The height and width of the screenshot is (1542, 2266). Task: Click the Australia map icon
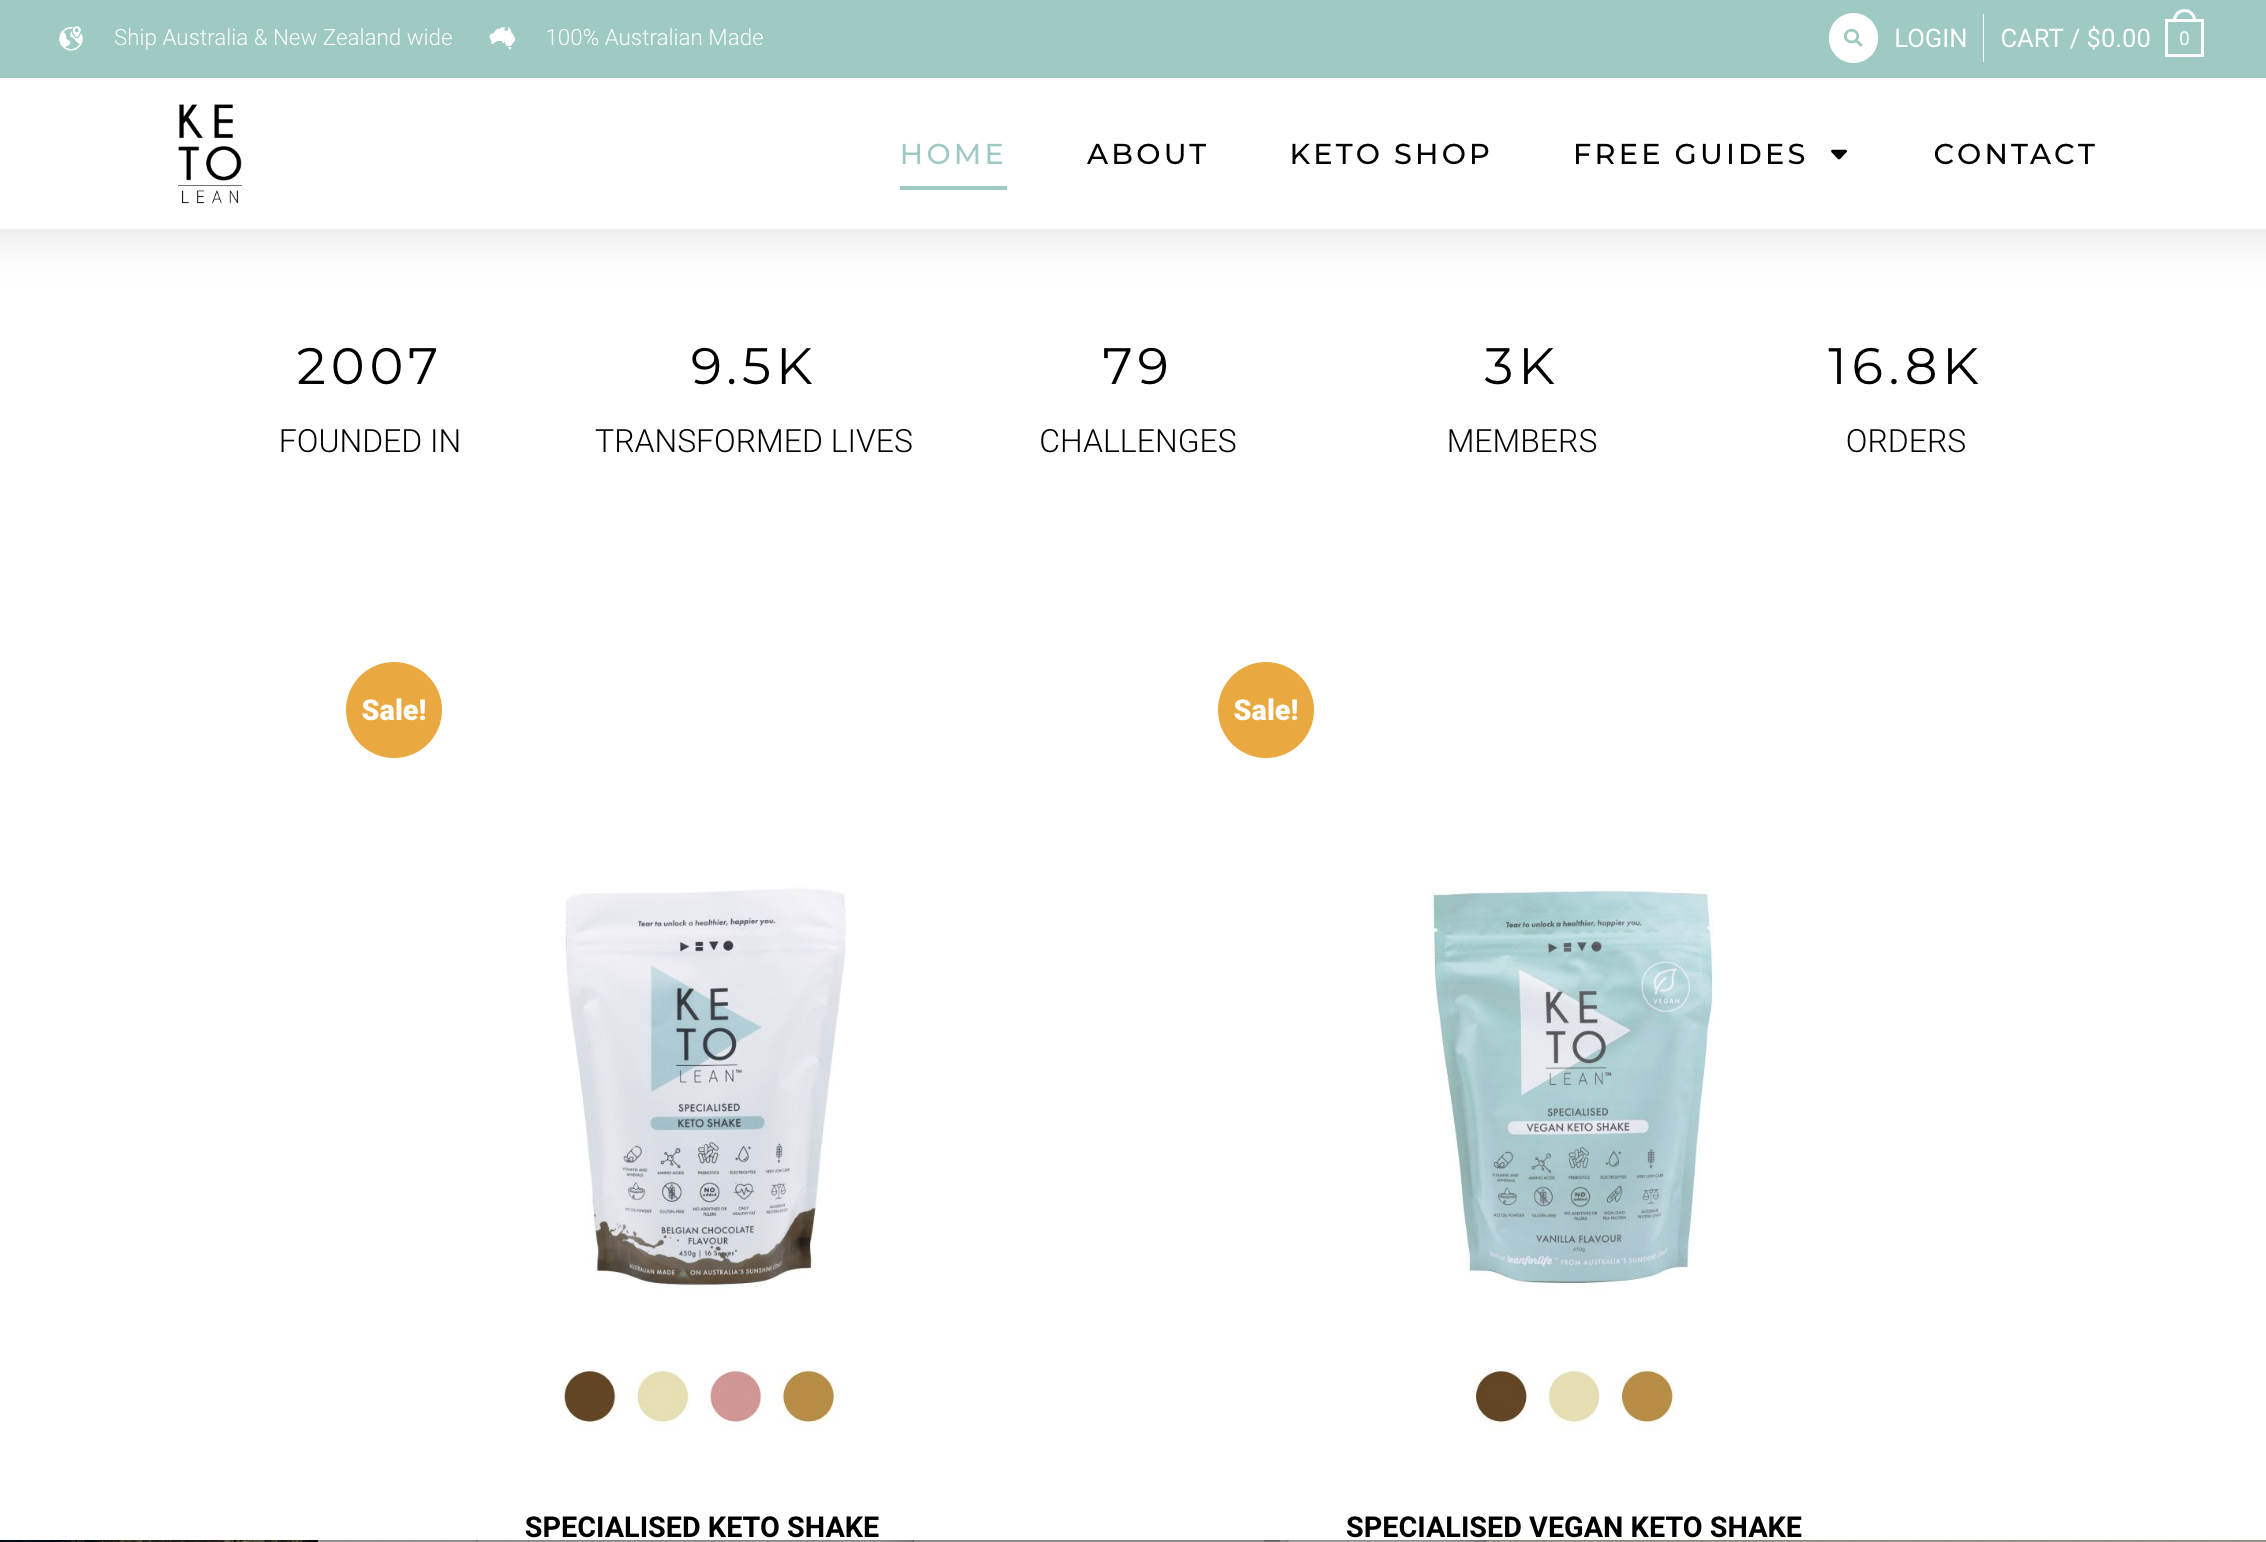502,38
